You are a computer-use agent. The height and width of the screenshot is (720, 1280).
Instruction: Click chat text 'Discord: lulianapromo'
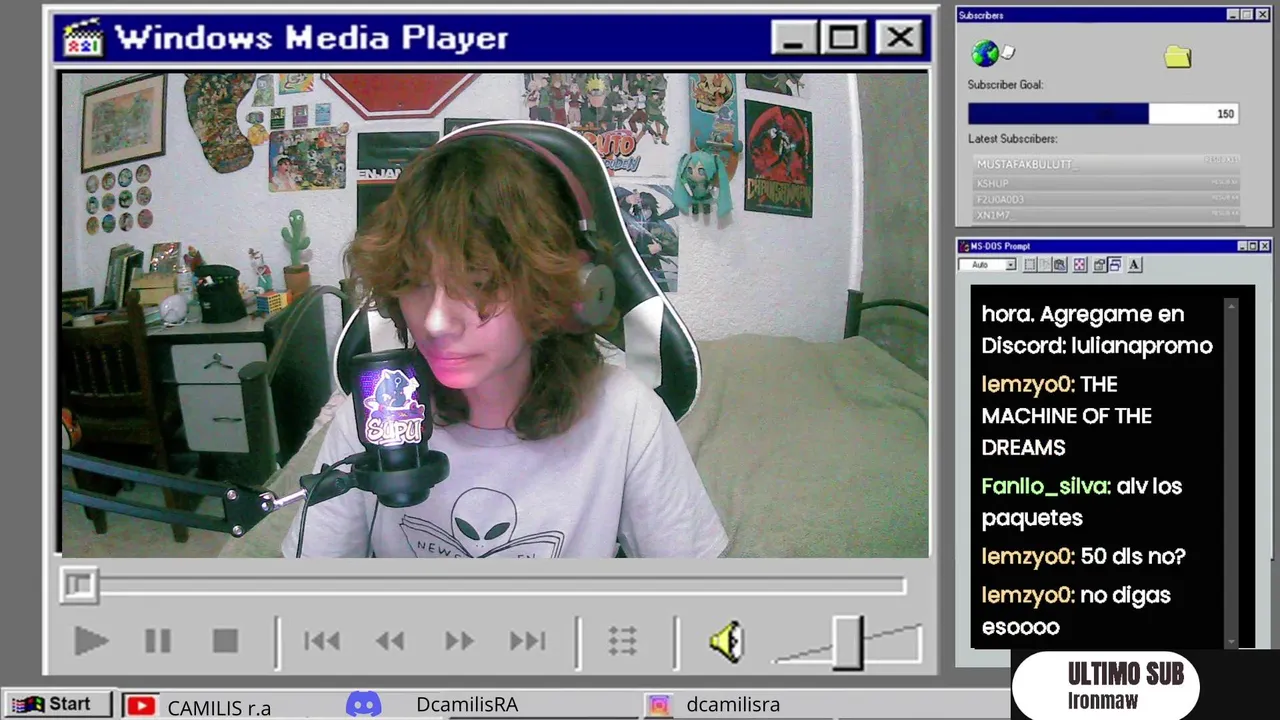coord(1097,346)
